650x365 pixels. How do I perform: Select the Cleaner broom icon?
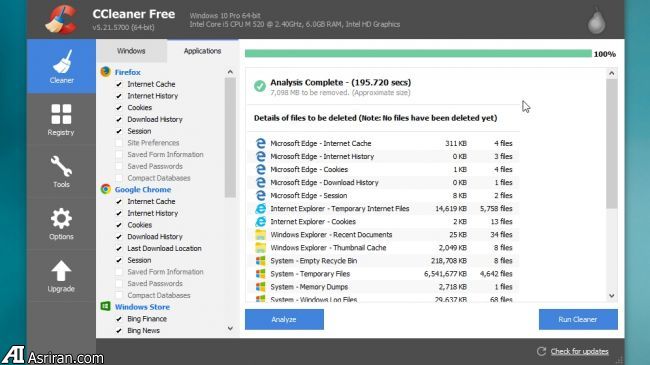point(62,61)
